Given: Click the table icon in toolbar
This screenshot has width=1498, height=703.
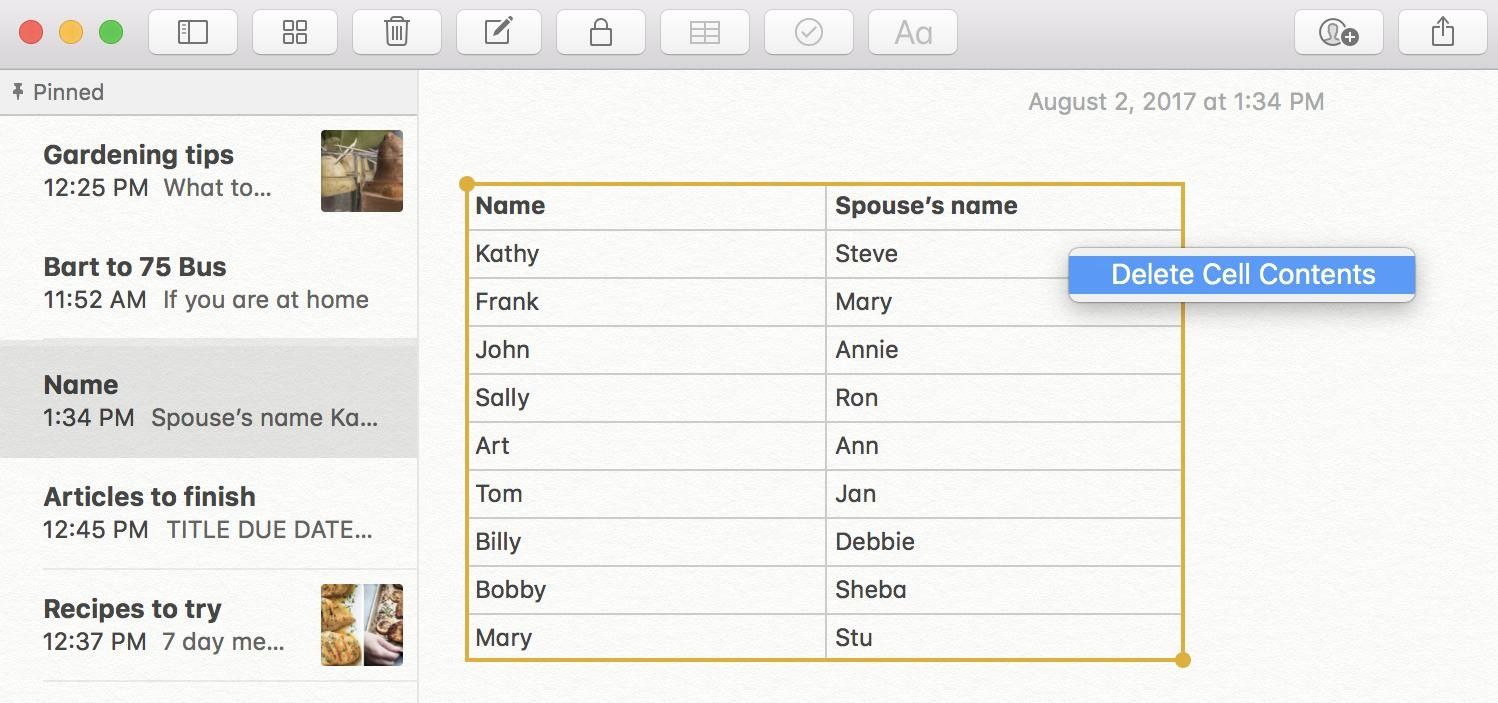Looking at the screenshot, I should 705,33.
